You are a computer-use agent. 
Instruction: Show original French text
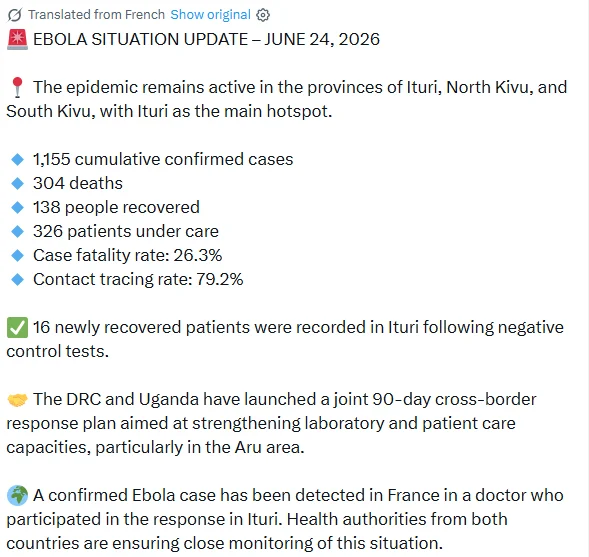coord(210,15)
